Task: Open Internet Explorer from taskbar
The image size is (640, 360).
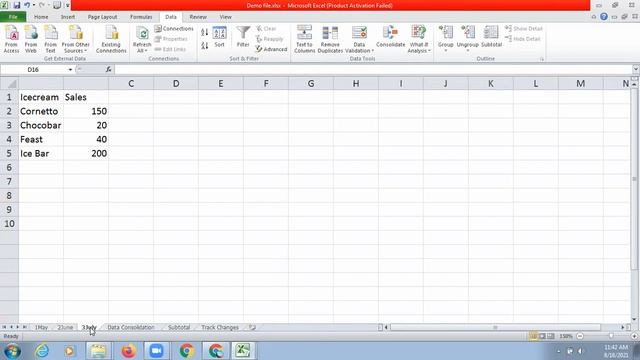Action: [42, 351]
